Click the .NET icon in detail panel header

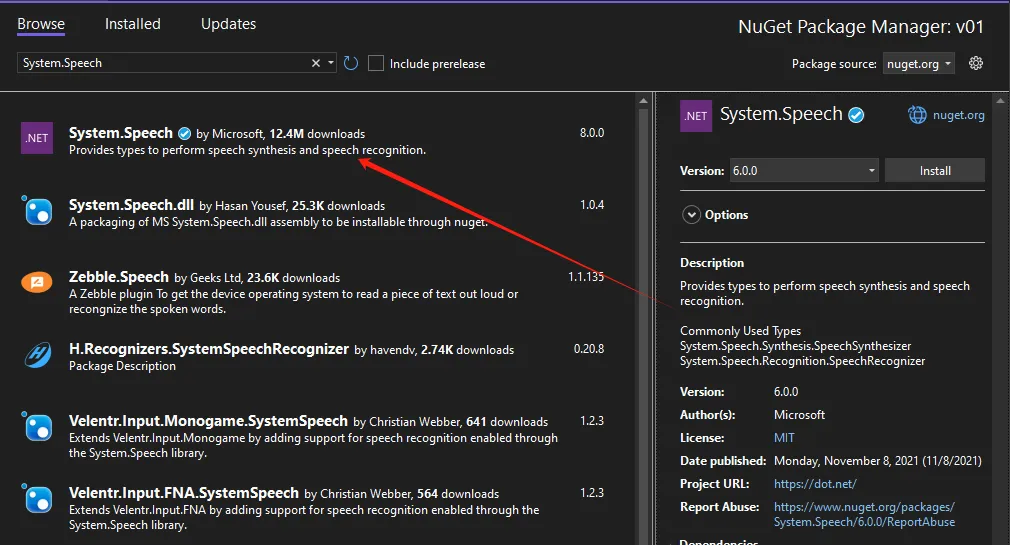click(696, 116)
